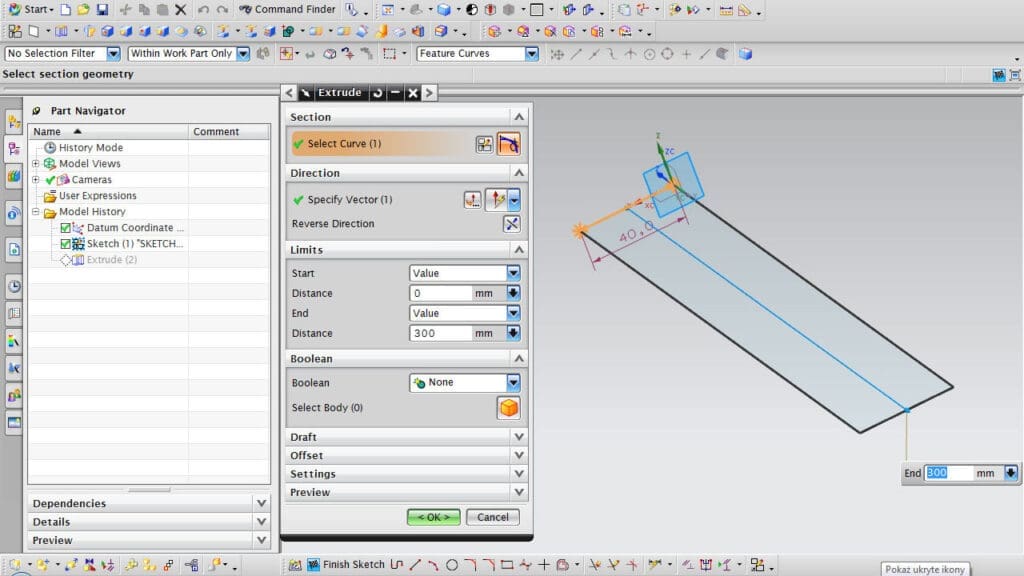Toggle the Sketch (1) checkbox

click(x=66, y=244)
